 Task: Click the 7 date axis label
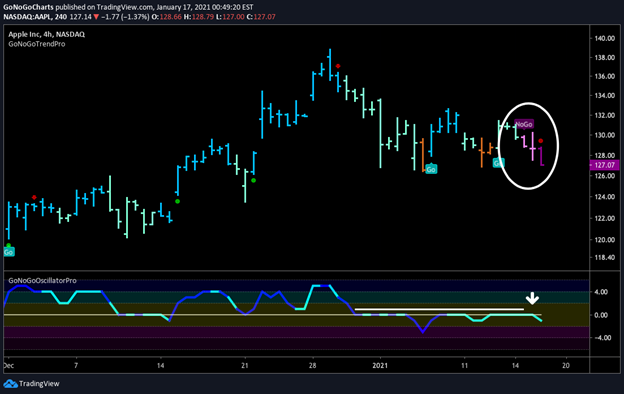pyautogui.click(x=76, y=365)
